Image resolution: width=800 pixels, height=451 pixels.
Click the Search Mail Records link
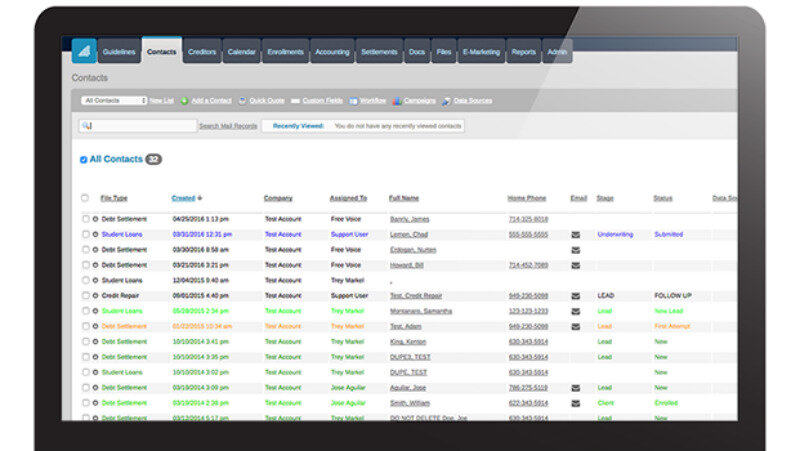tap(228, 126)
